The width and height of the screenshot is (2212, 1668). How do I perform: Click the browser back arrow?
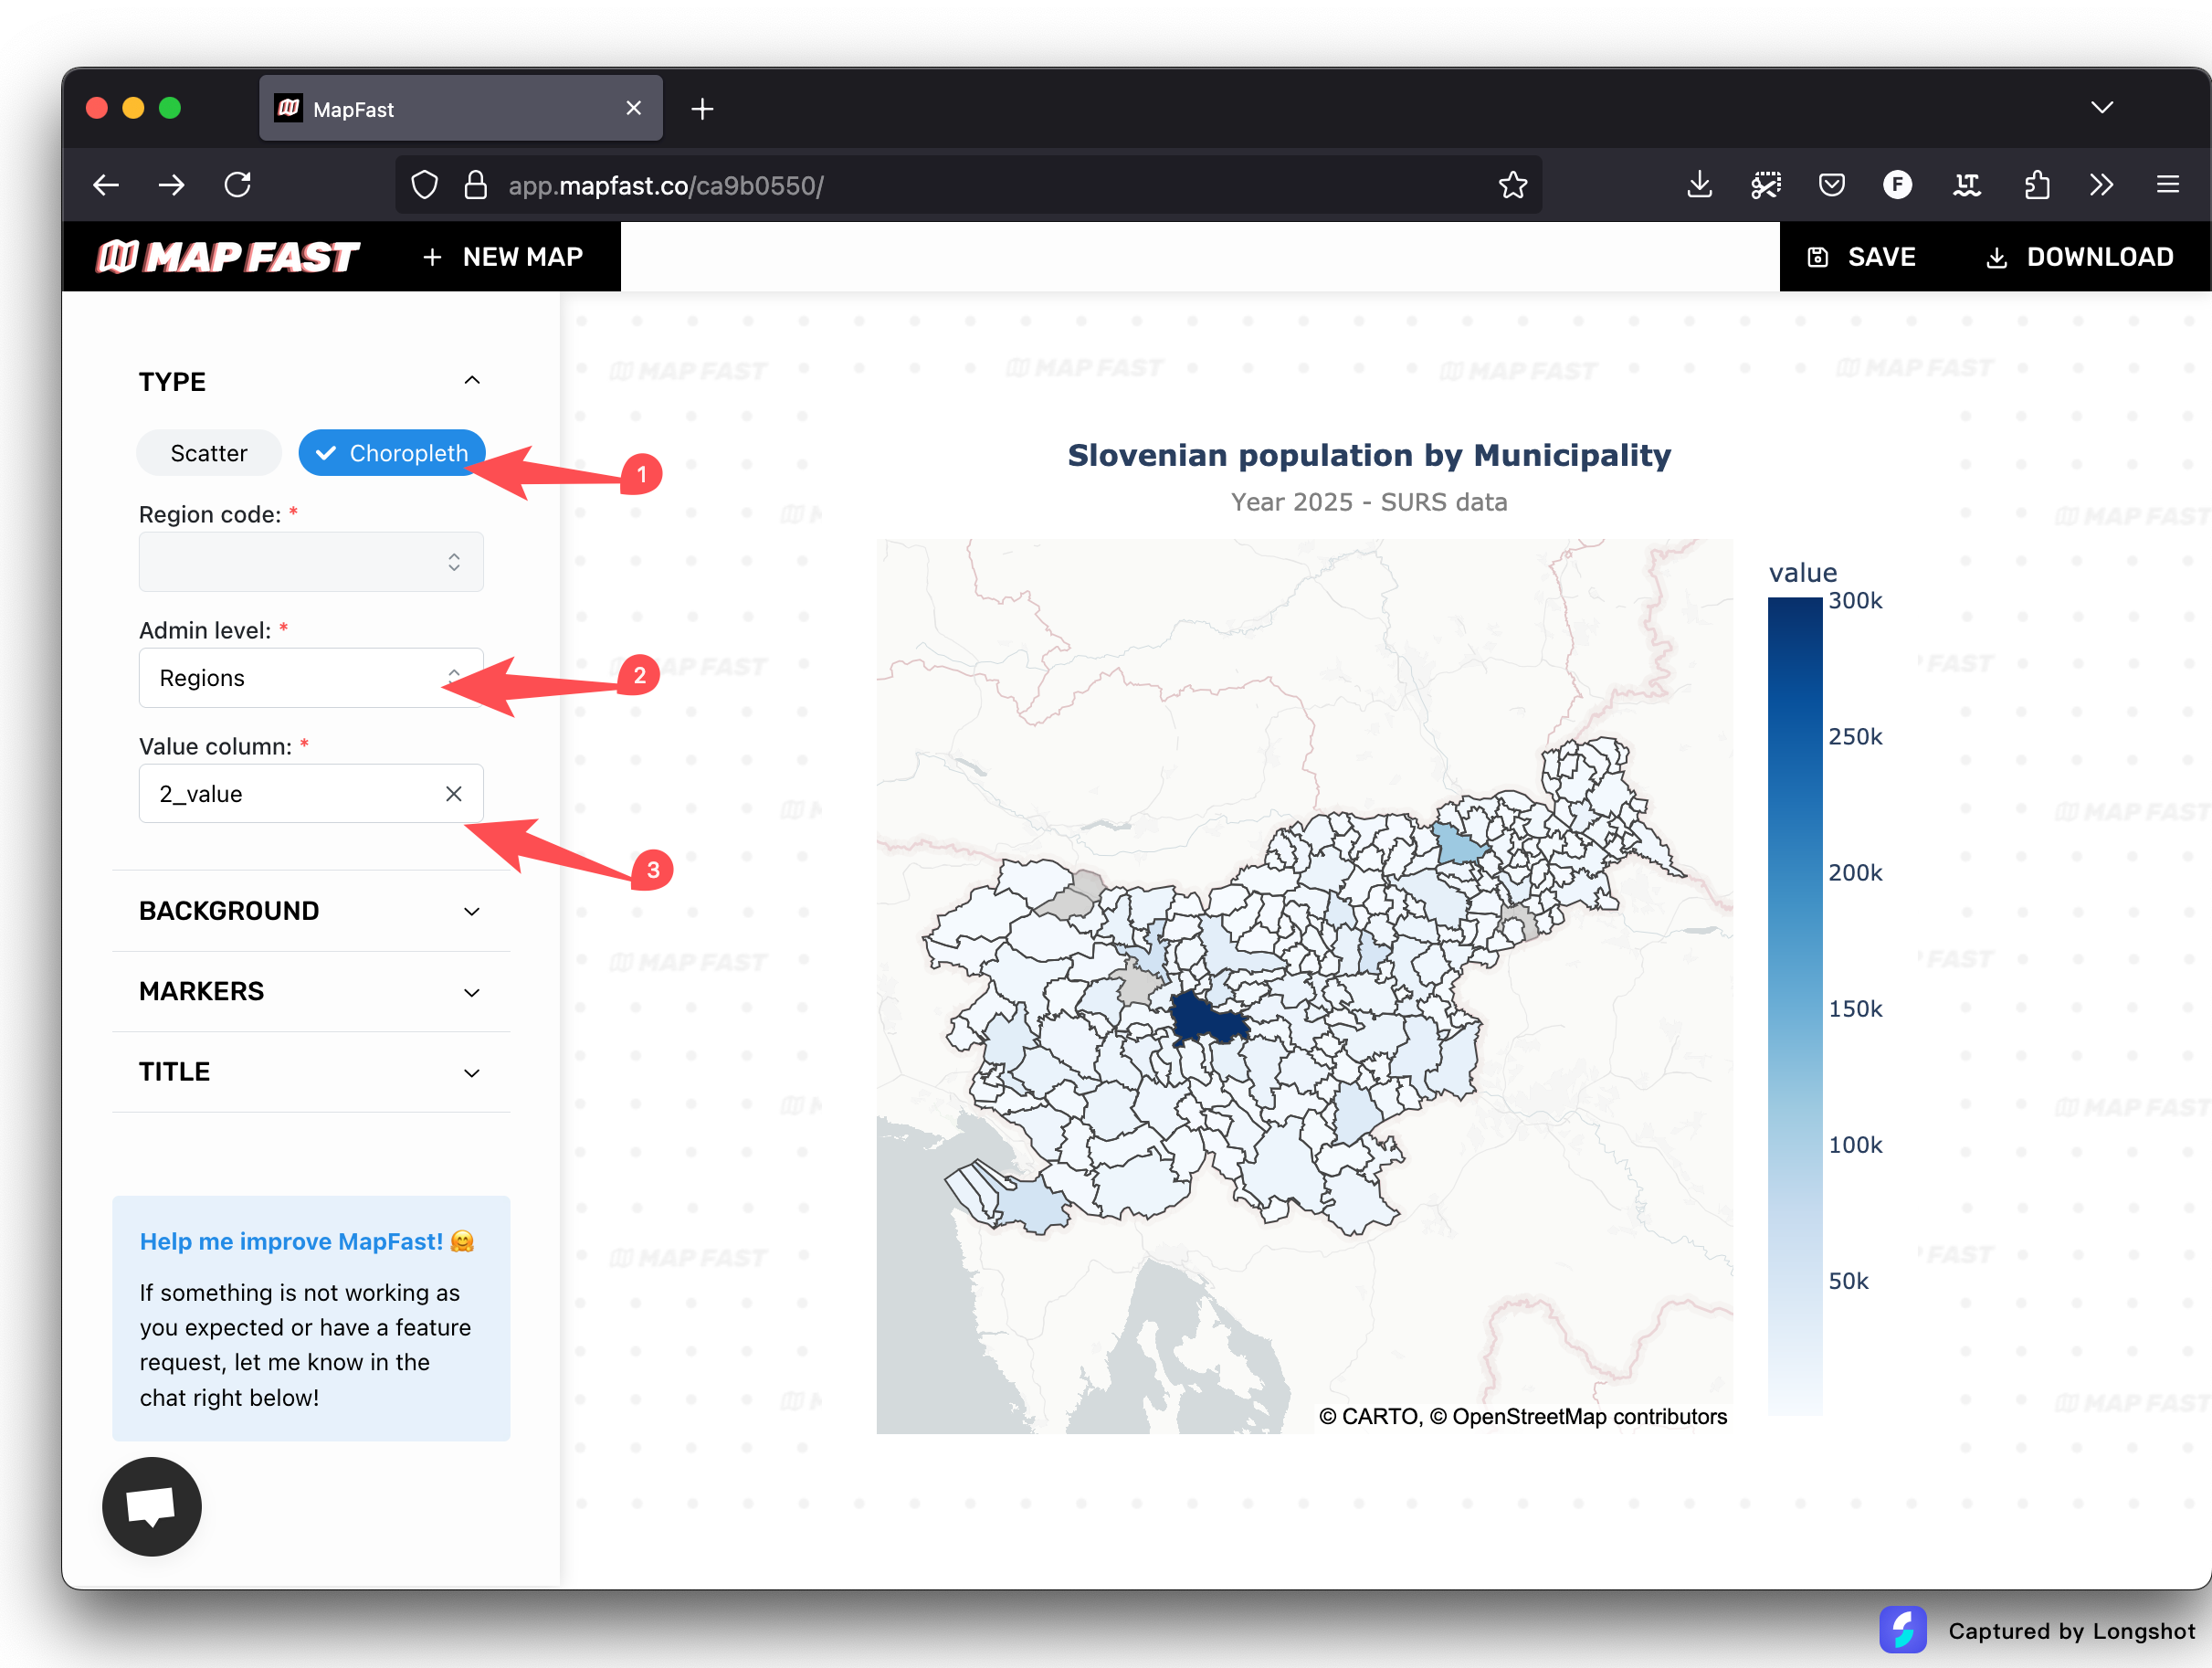pyautogui.click(x=106, y=185)
